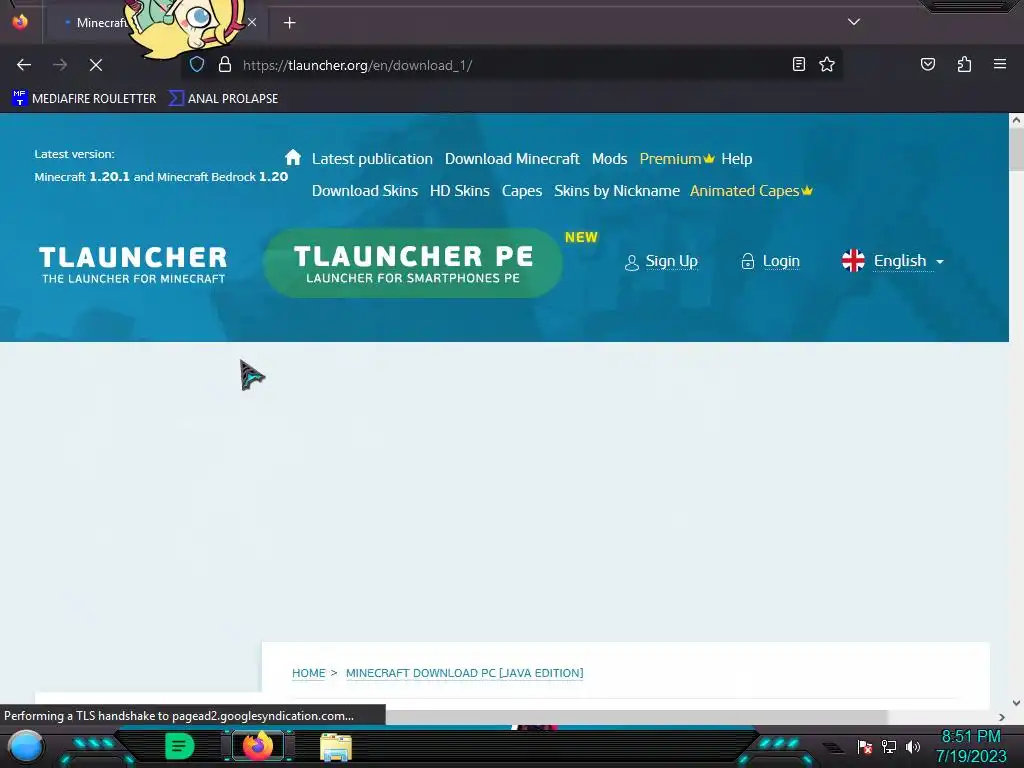Image resolution: width=1024 pixels, height=768 pixels.
Task: Open Download Minecraft menu item
Action: coord(512,159)
